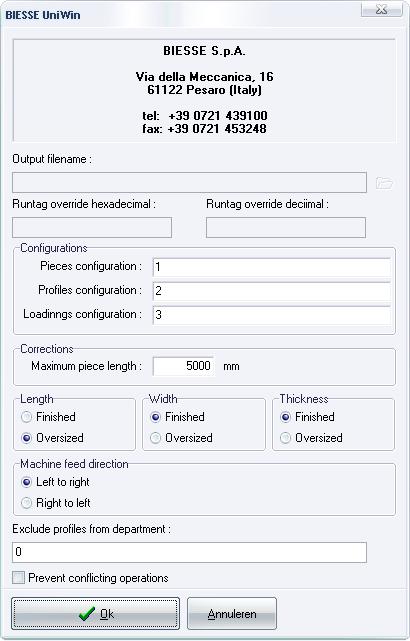This screenshot has height=641, width=410.
Task: Focus the Profiles configuration field
Action: point(271,291)
